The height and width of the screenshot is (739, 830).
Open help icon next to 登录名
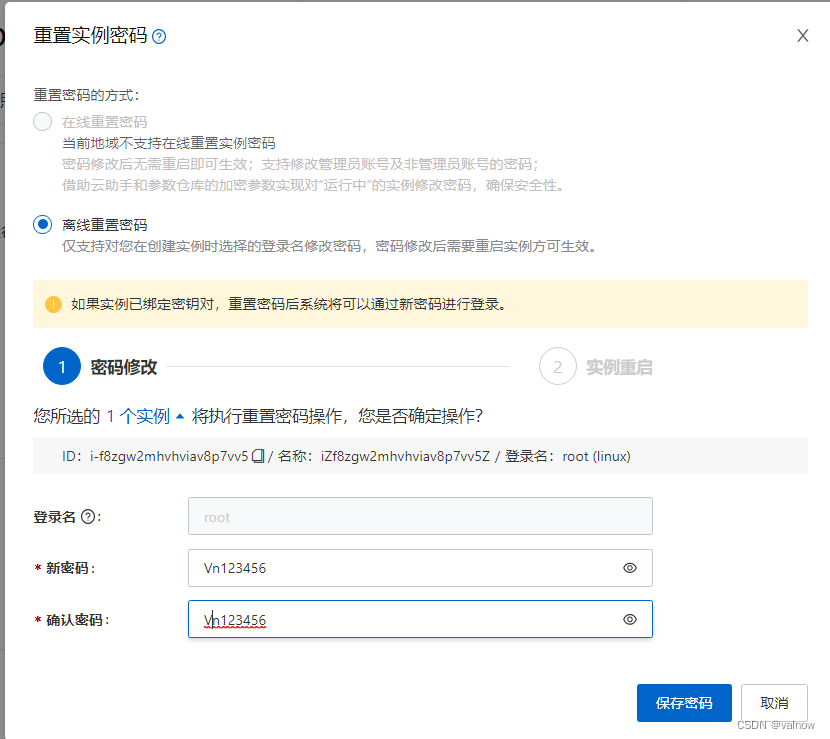pos(88,517)
